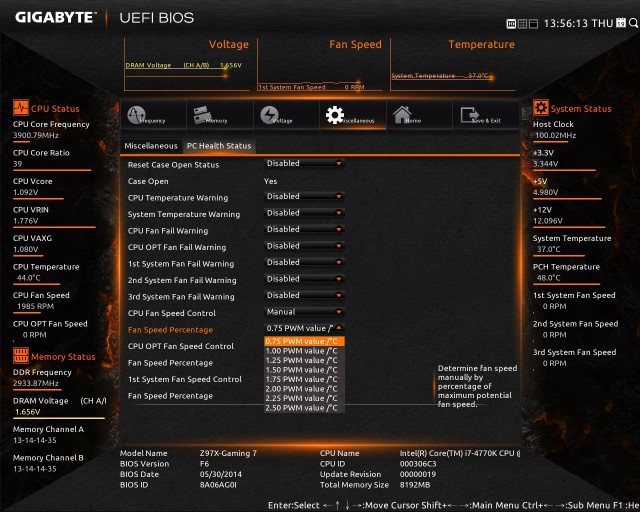Open the 3rd System Fan Fail Warning dropdown
The image size is (640, 512).
point(304,295)
